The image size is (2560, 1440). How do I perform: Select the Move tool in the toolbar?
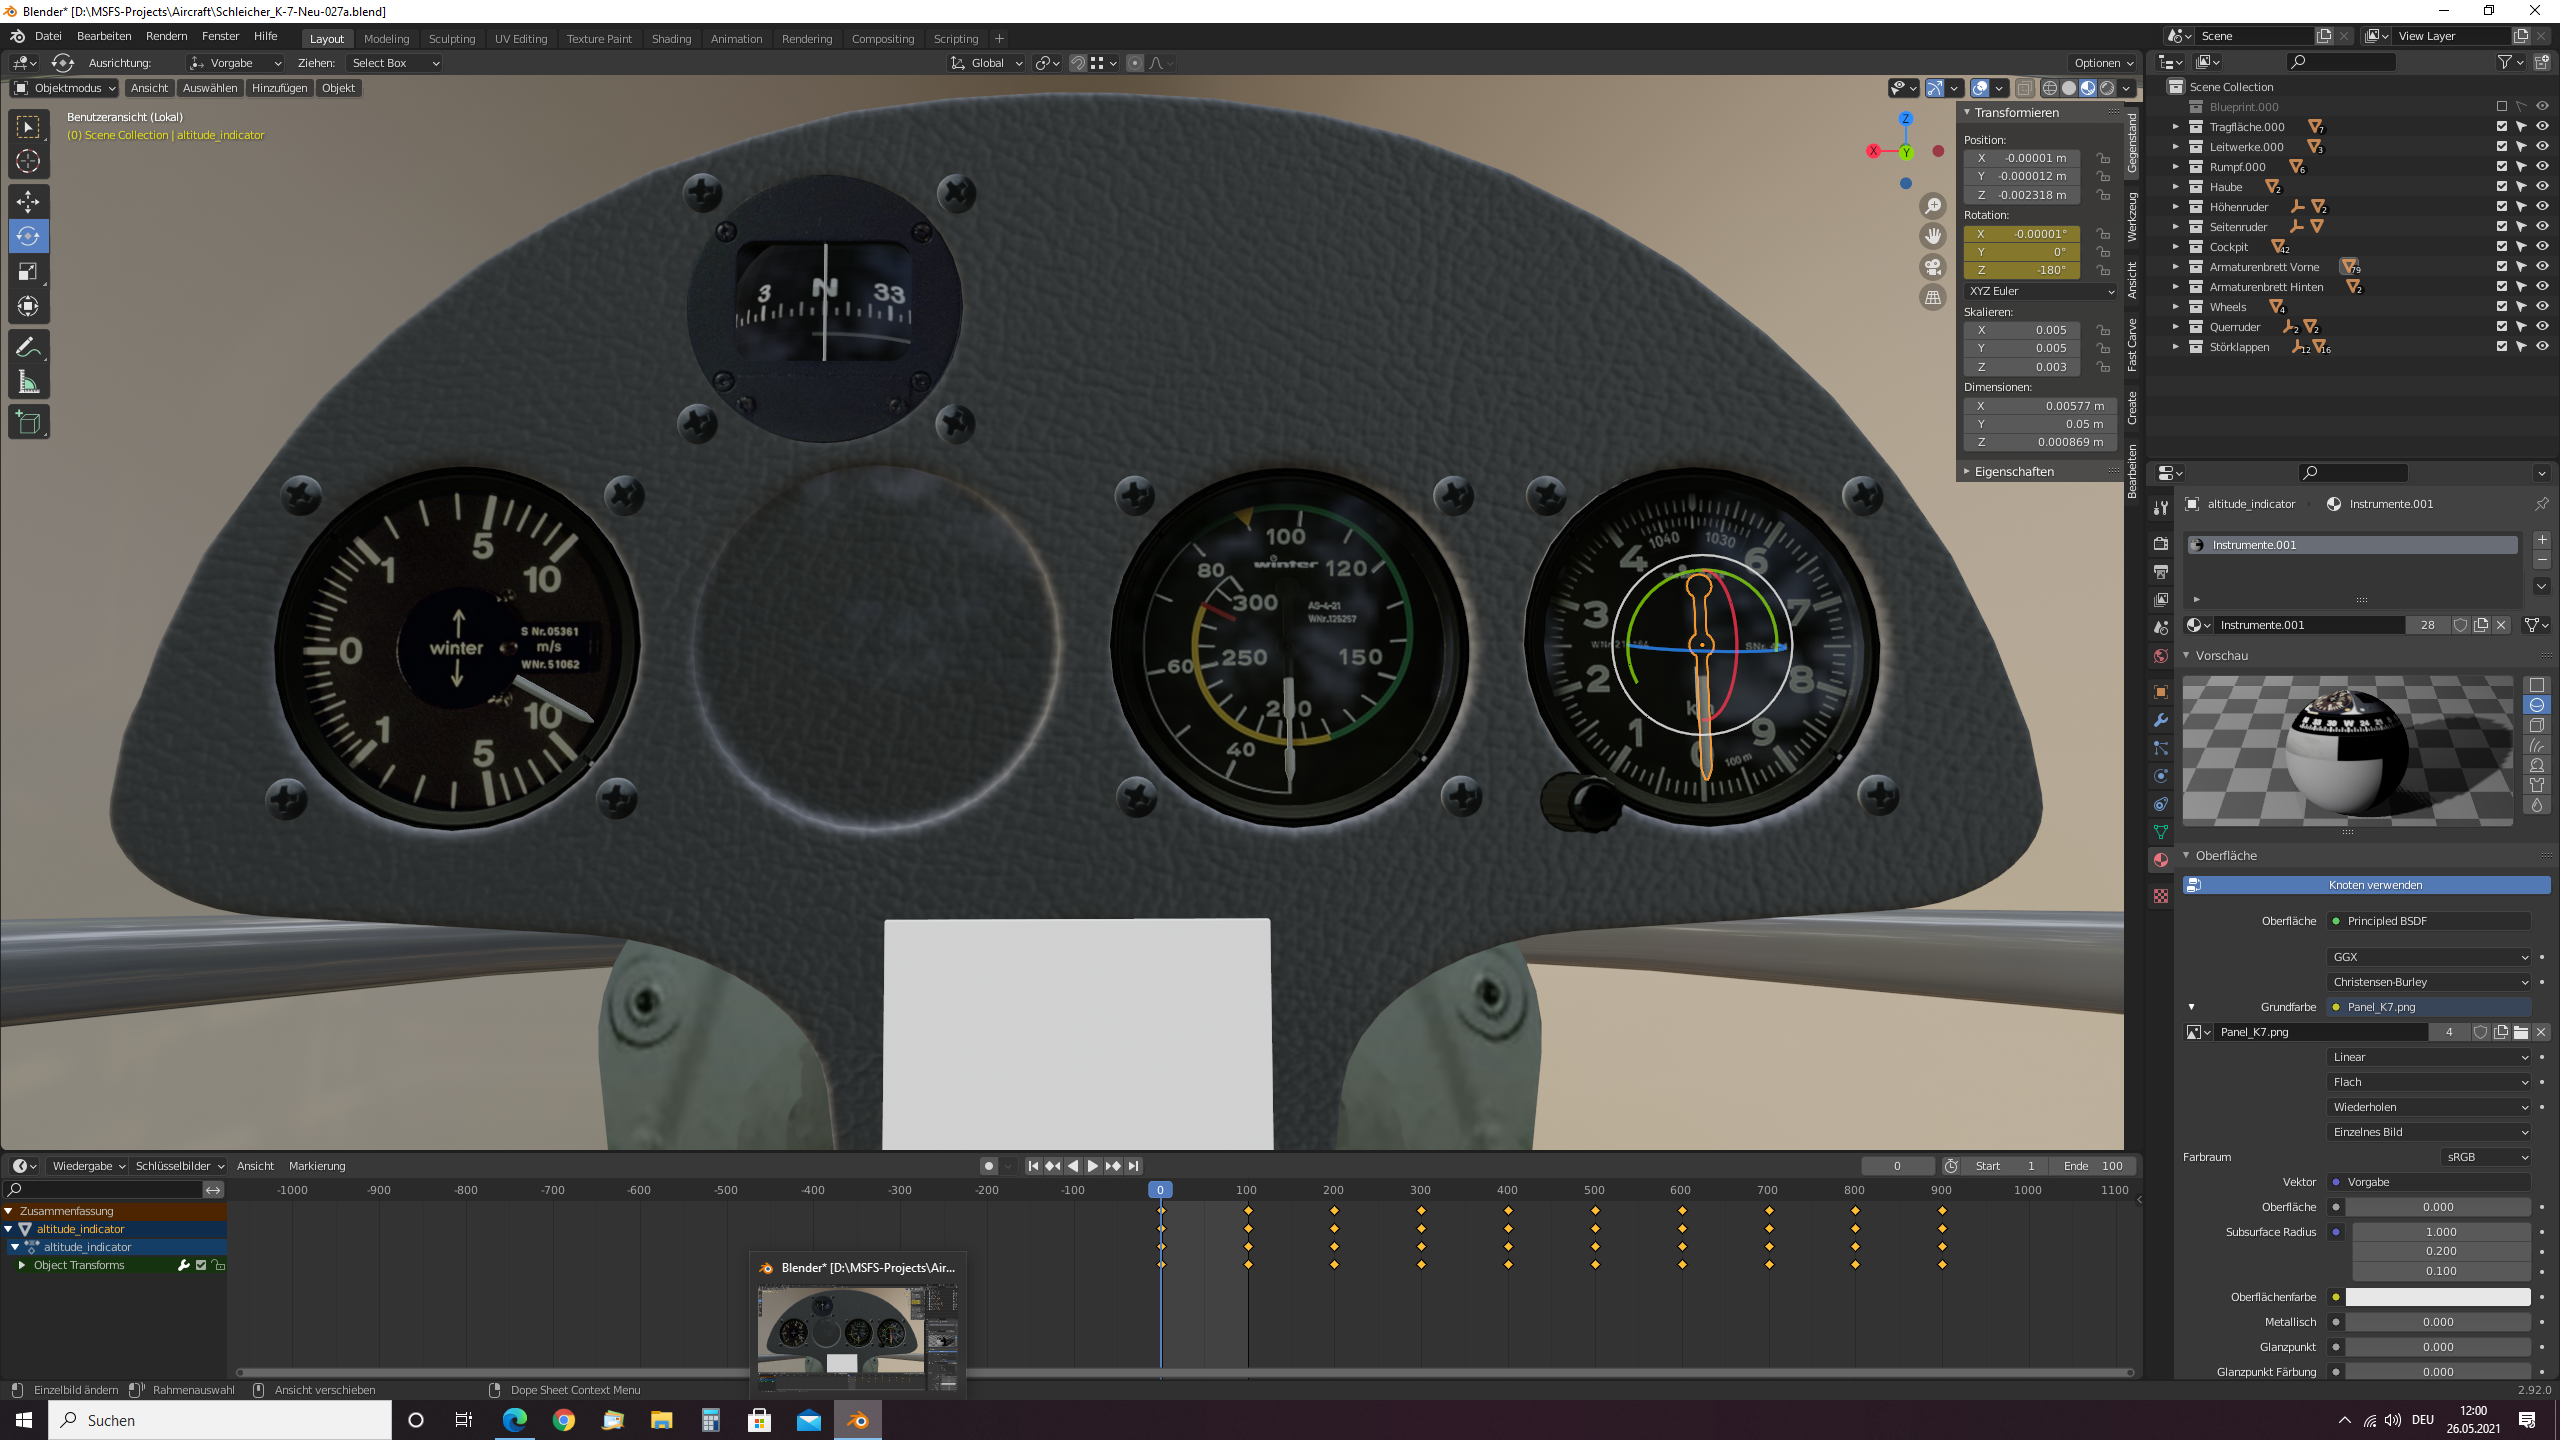point(28,201)
